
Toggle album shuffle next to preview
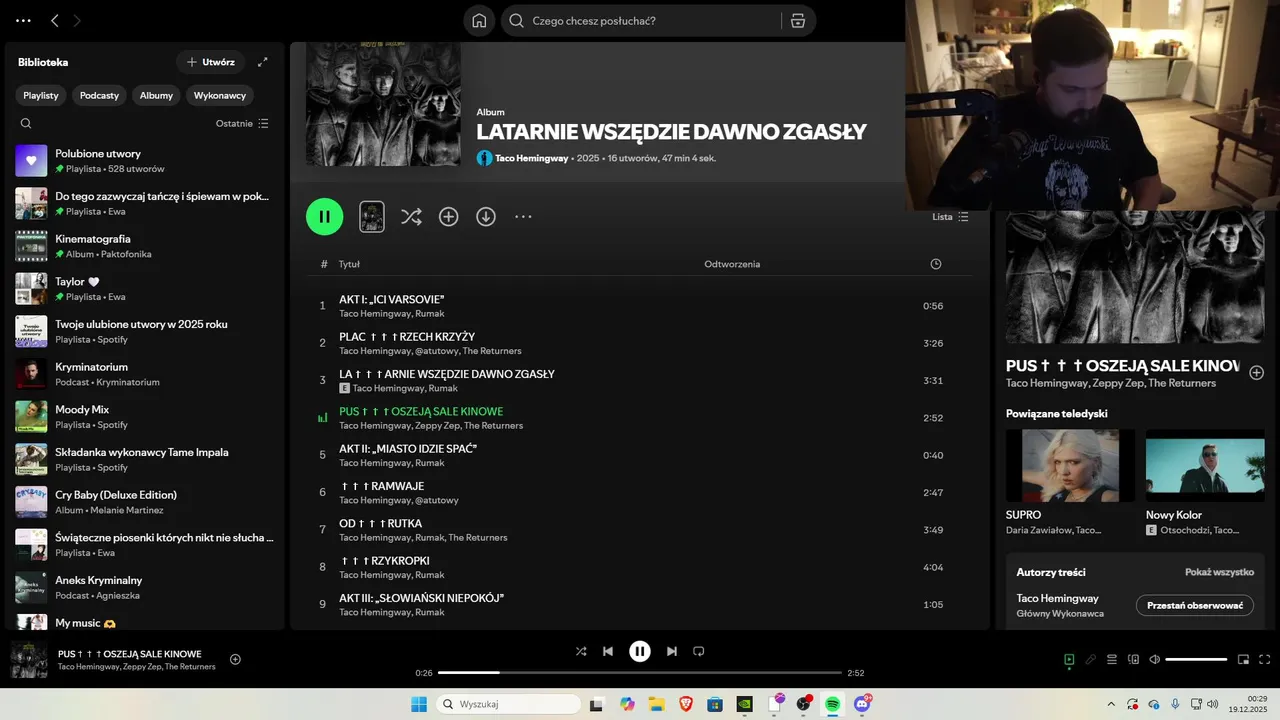coord(411,216)
